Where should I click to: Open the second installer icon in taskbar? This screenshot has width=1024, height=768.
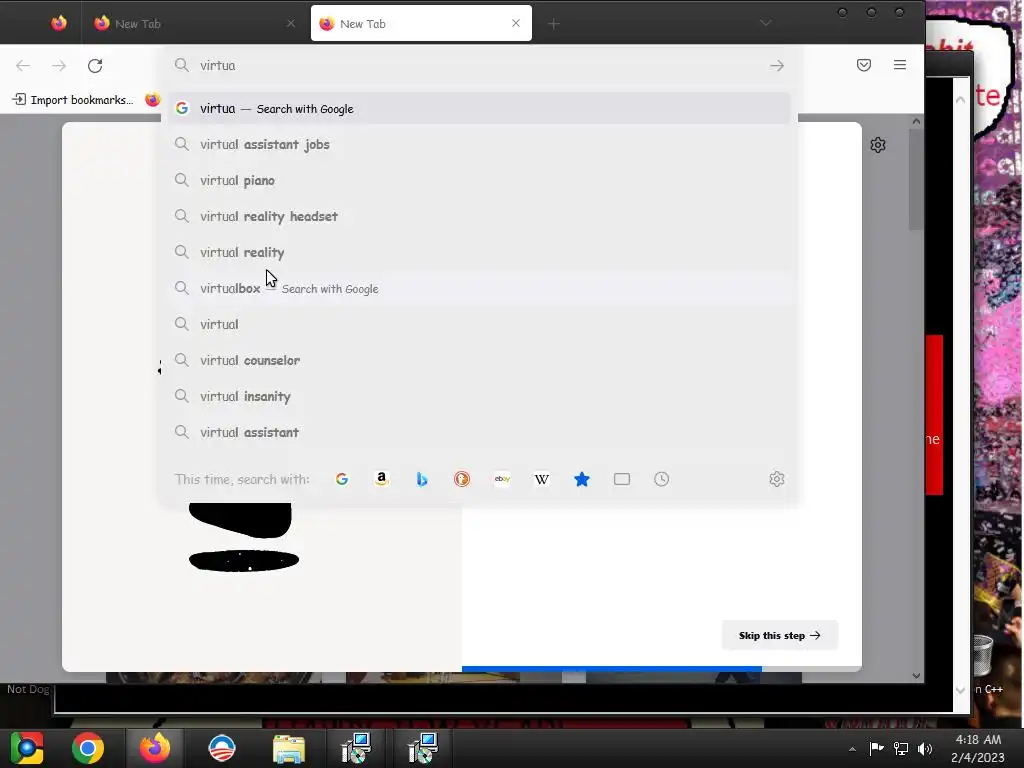423,748
